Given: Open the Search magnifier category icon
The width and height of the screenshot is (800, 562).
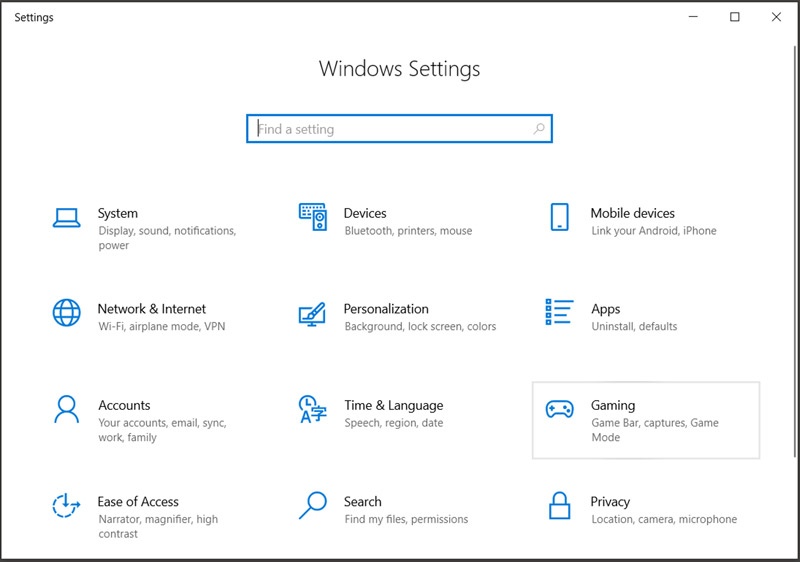Looking at the screenshot, I should tap(312, 505).
